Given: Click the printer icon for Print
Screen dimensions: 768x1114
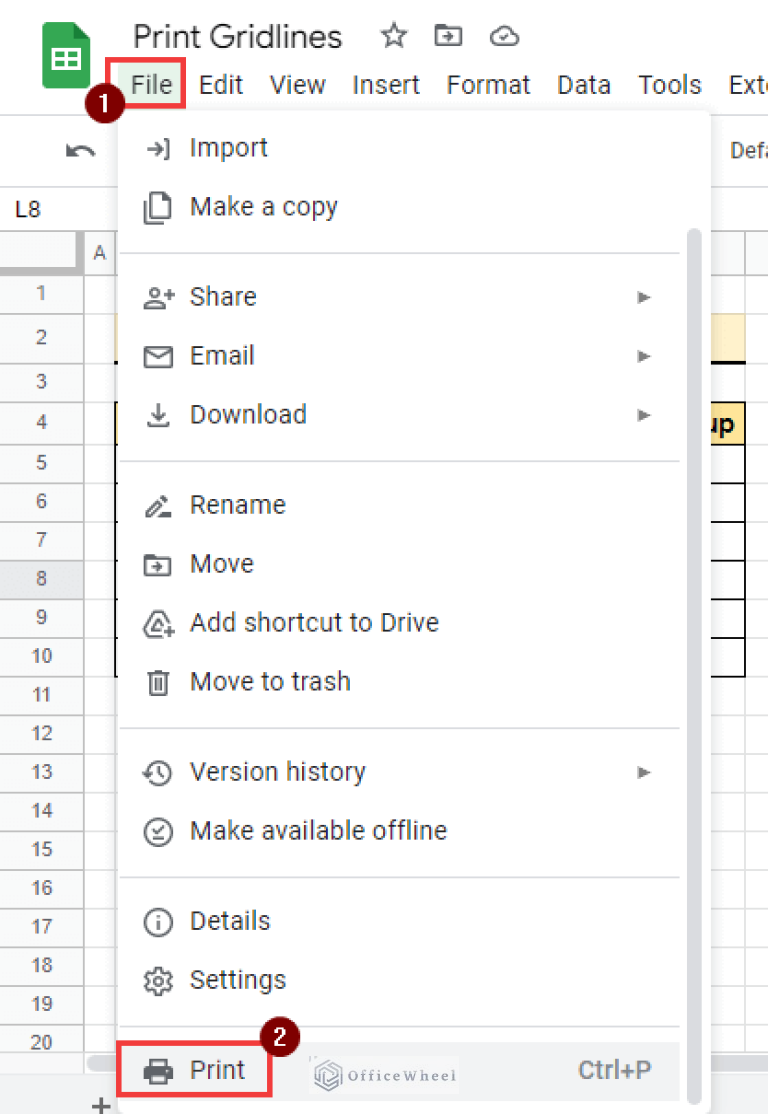Looking at the screenshot, I should click(158, 1071).
